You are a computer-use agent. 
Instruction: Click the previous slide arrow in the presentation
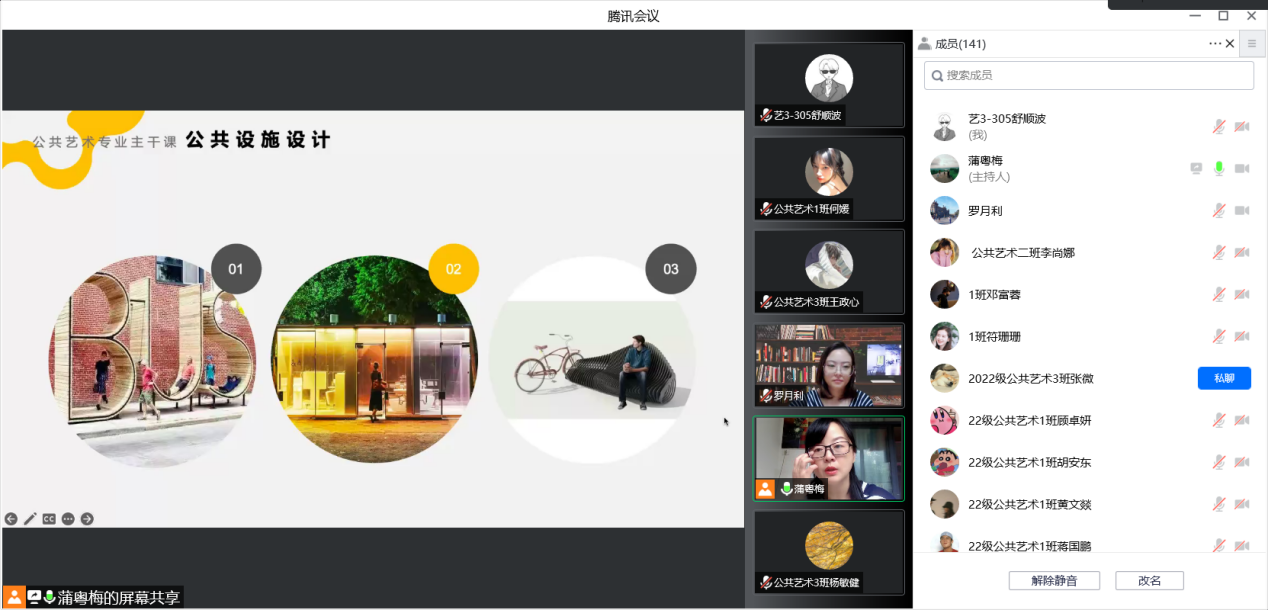click(11, 518)
